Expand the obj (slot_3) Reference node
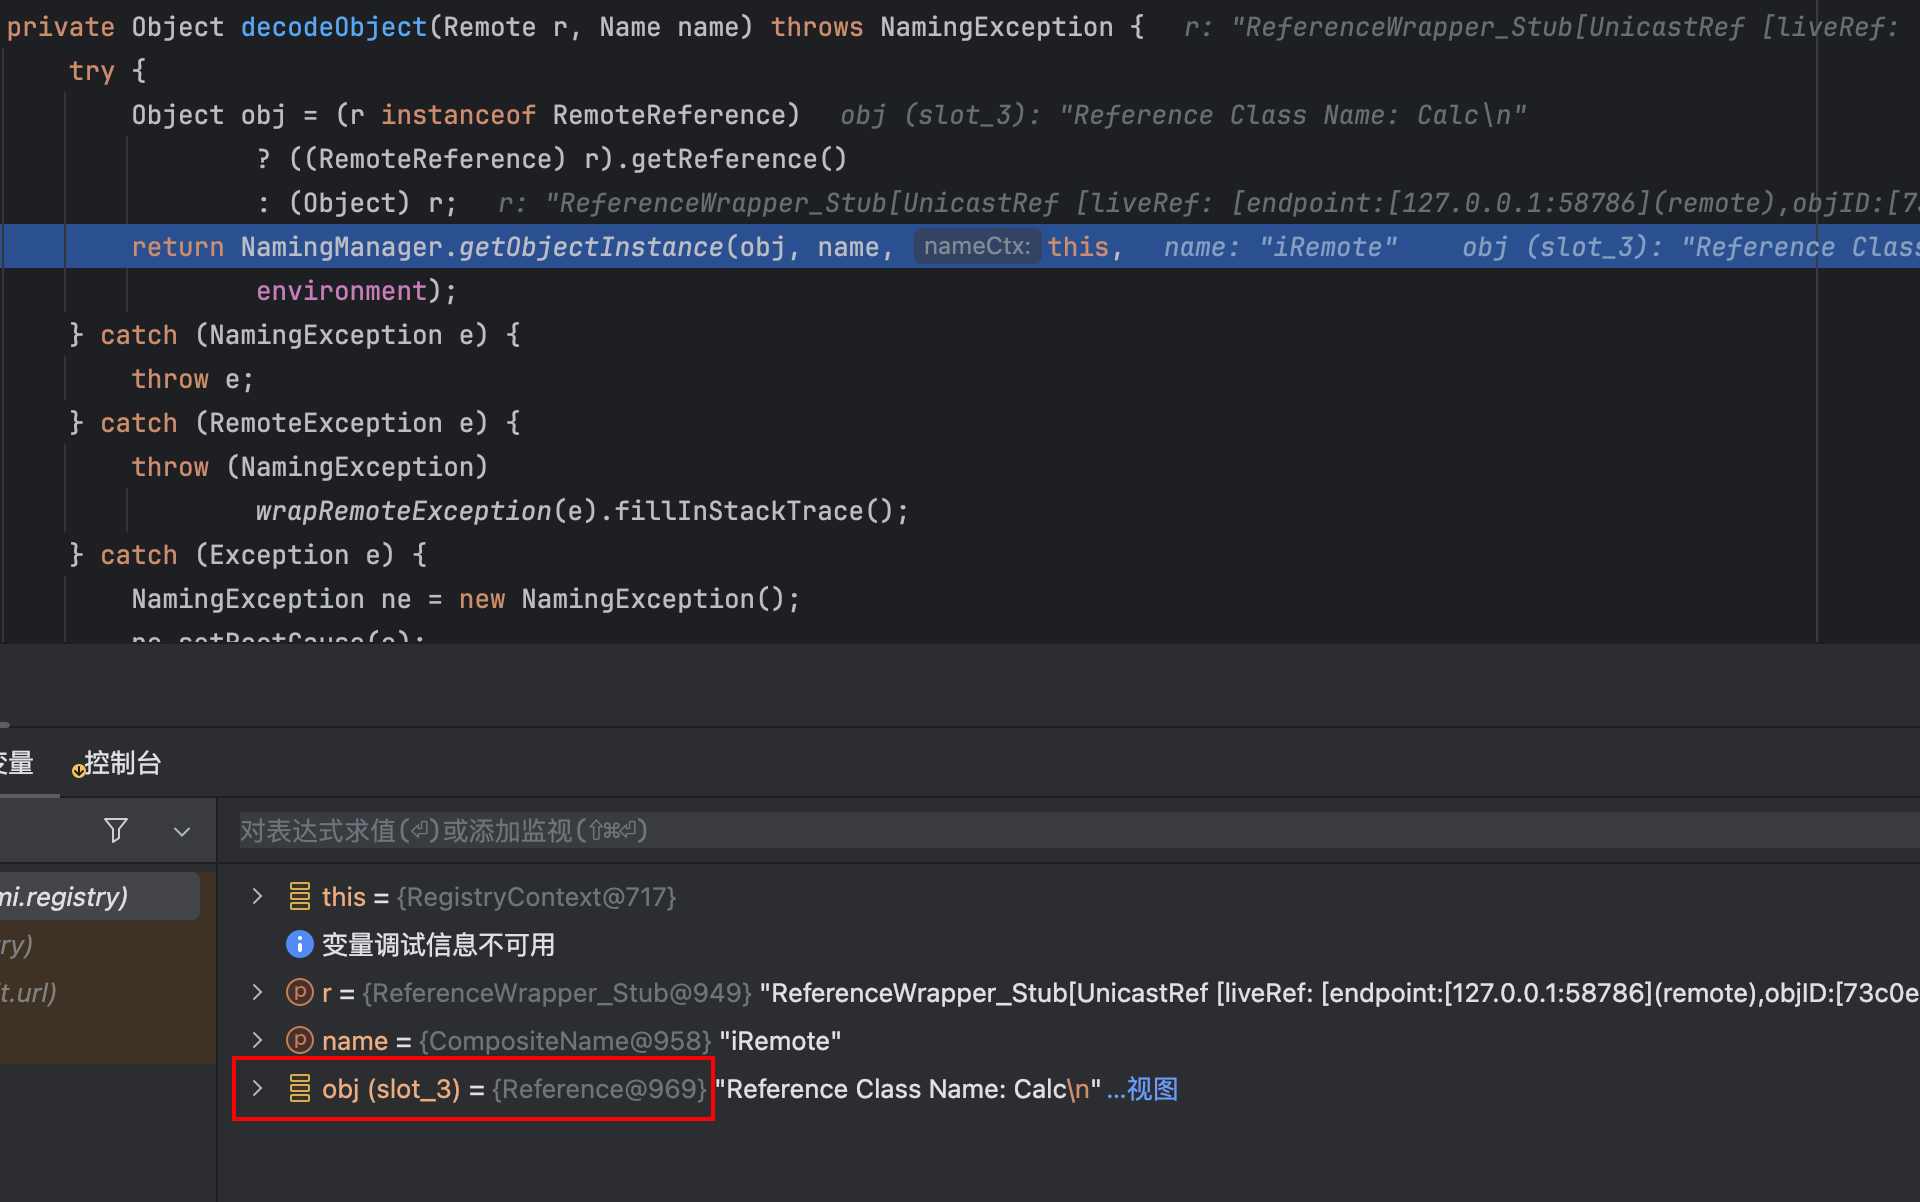This screenshot has height=1202, width=1920. coord(257,1088)
